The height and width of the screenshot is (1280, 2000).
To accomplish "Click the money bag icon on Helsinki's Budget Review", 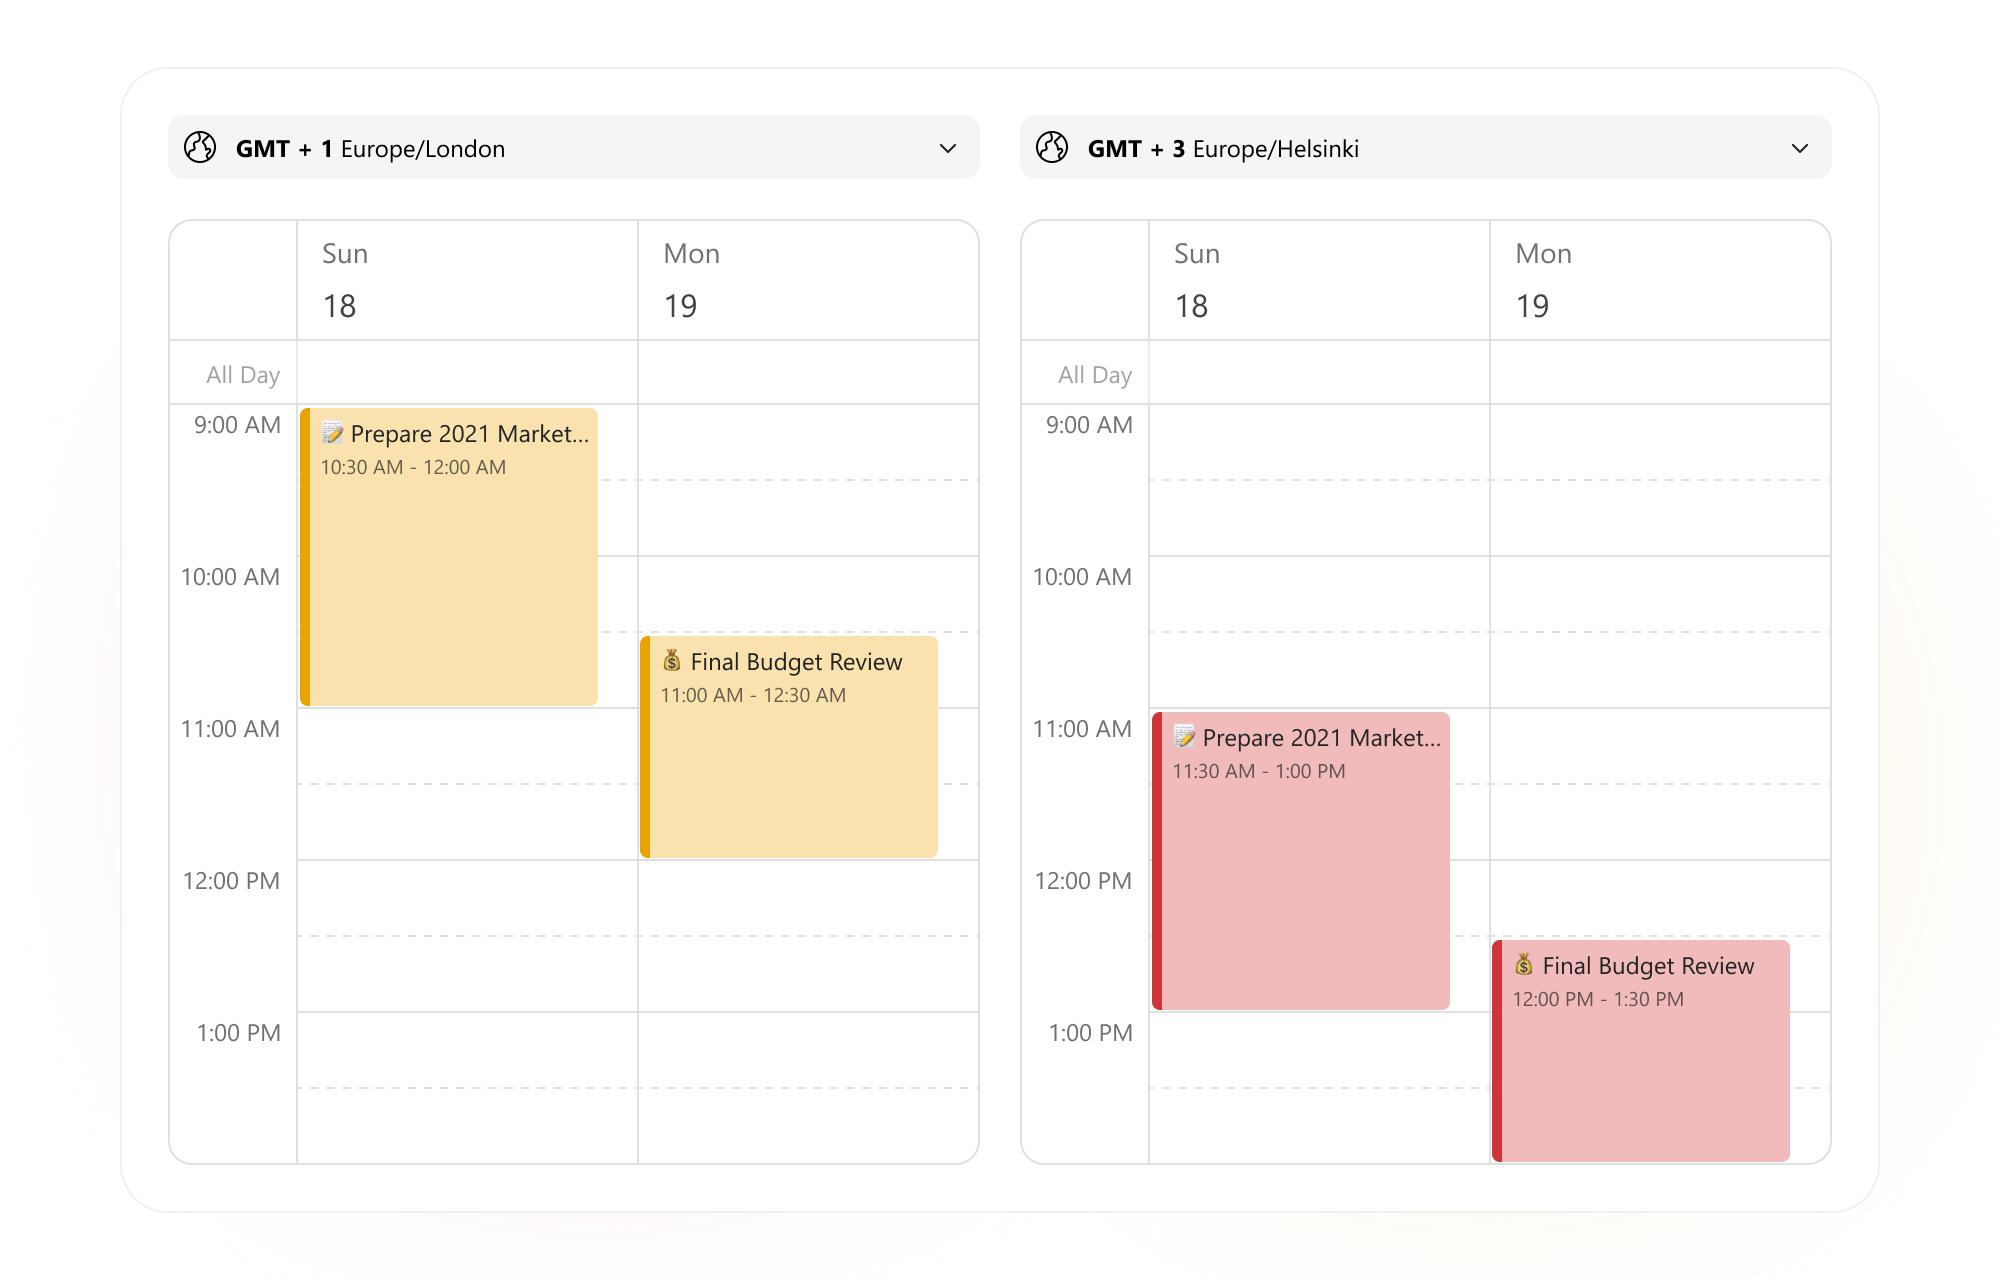I will point(1525,966).
